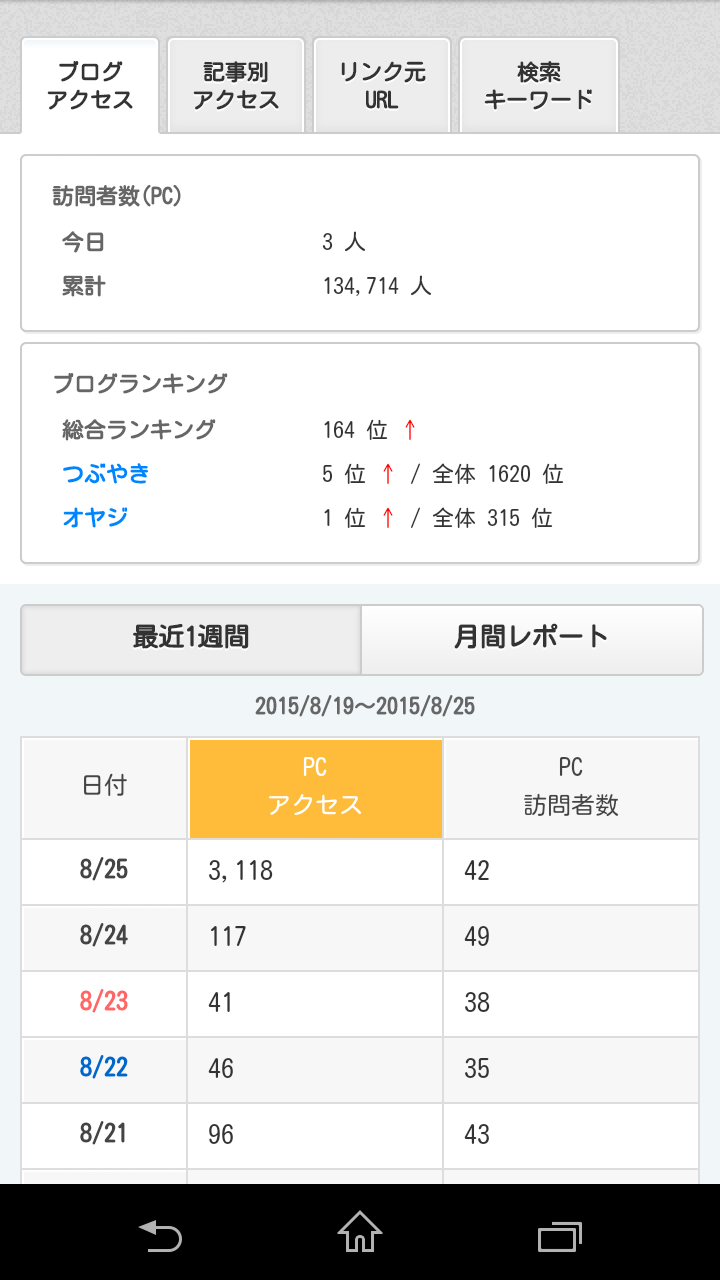
Task: Select the PC訪問者数 column header
Action: point(571,788)
